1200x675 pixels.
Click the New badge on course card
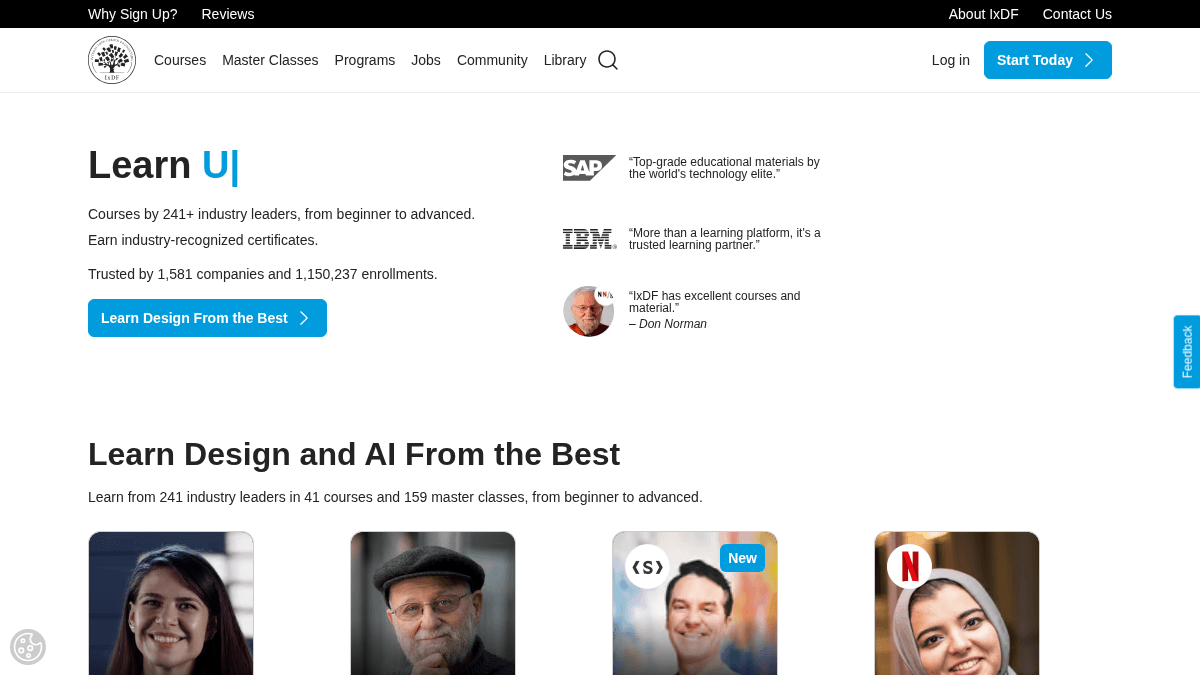[x=742, y=558]
